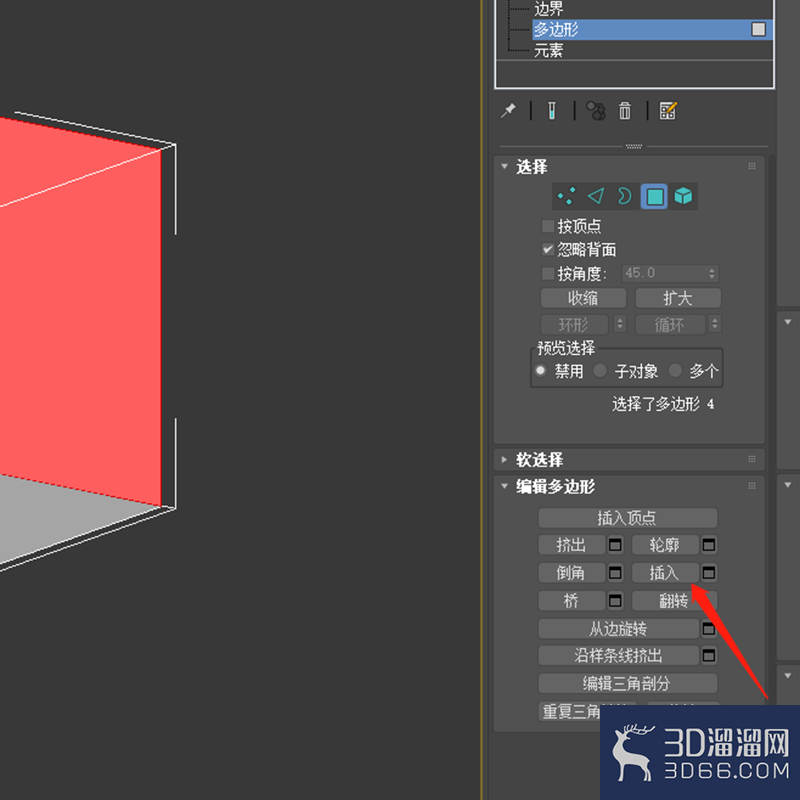Click the 选择 rollout grip handle

[x=752, y=166]
